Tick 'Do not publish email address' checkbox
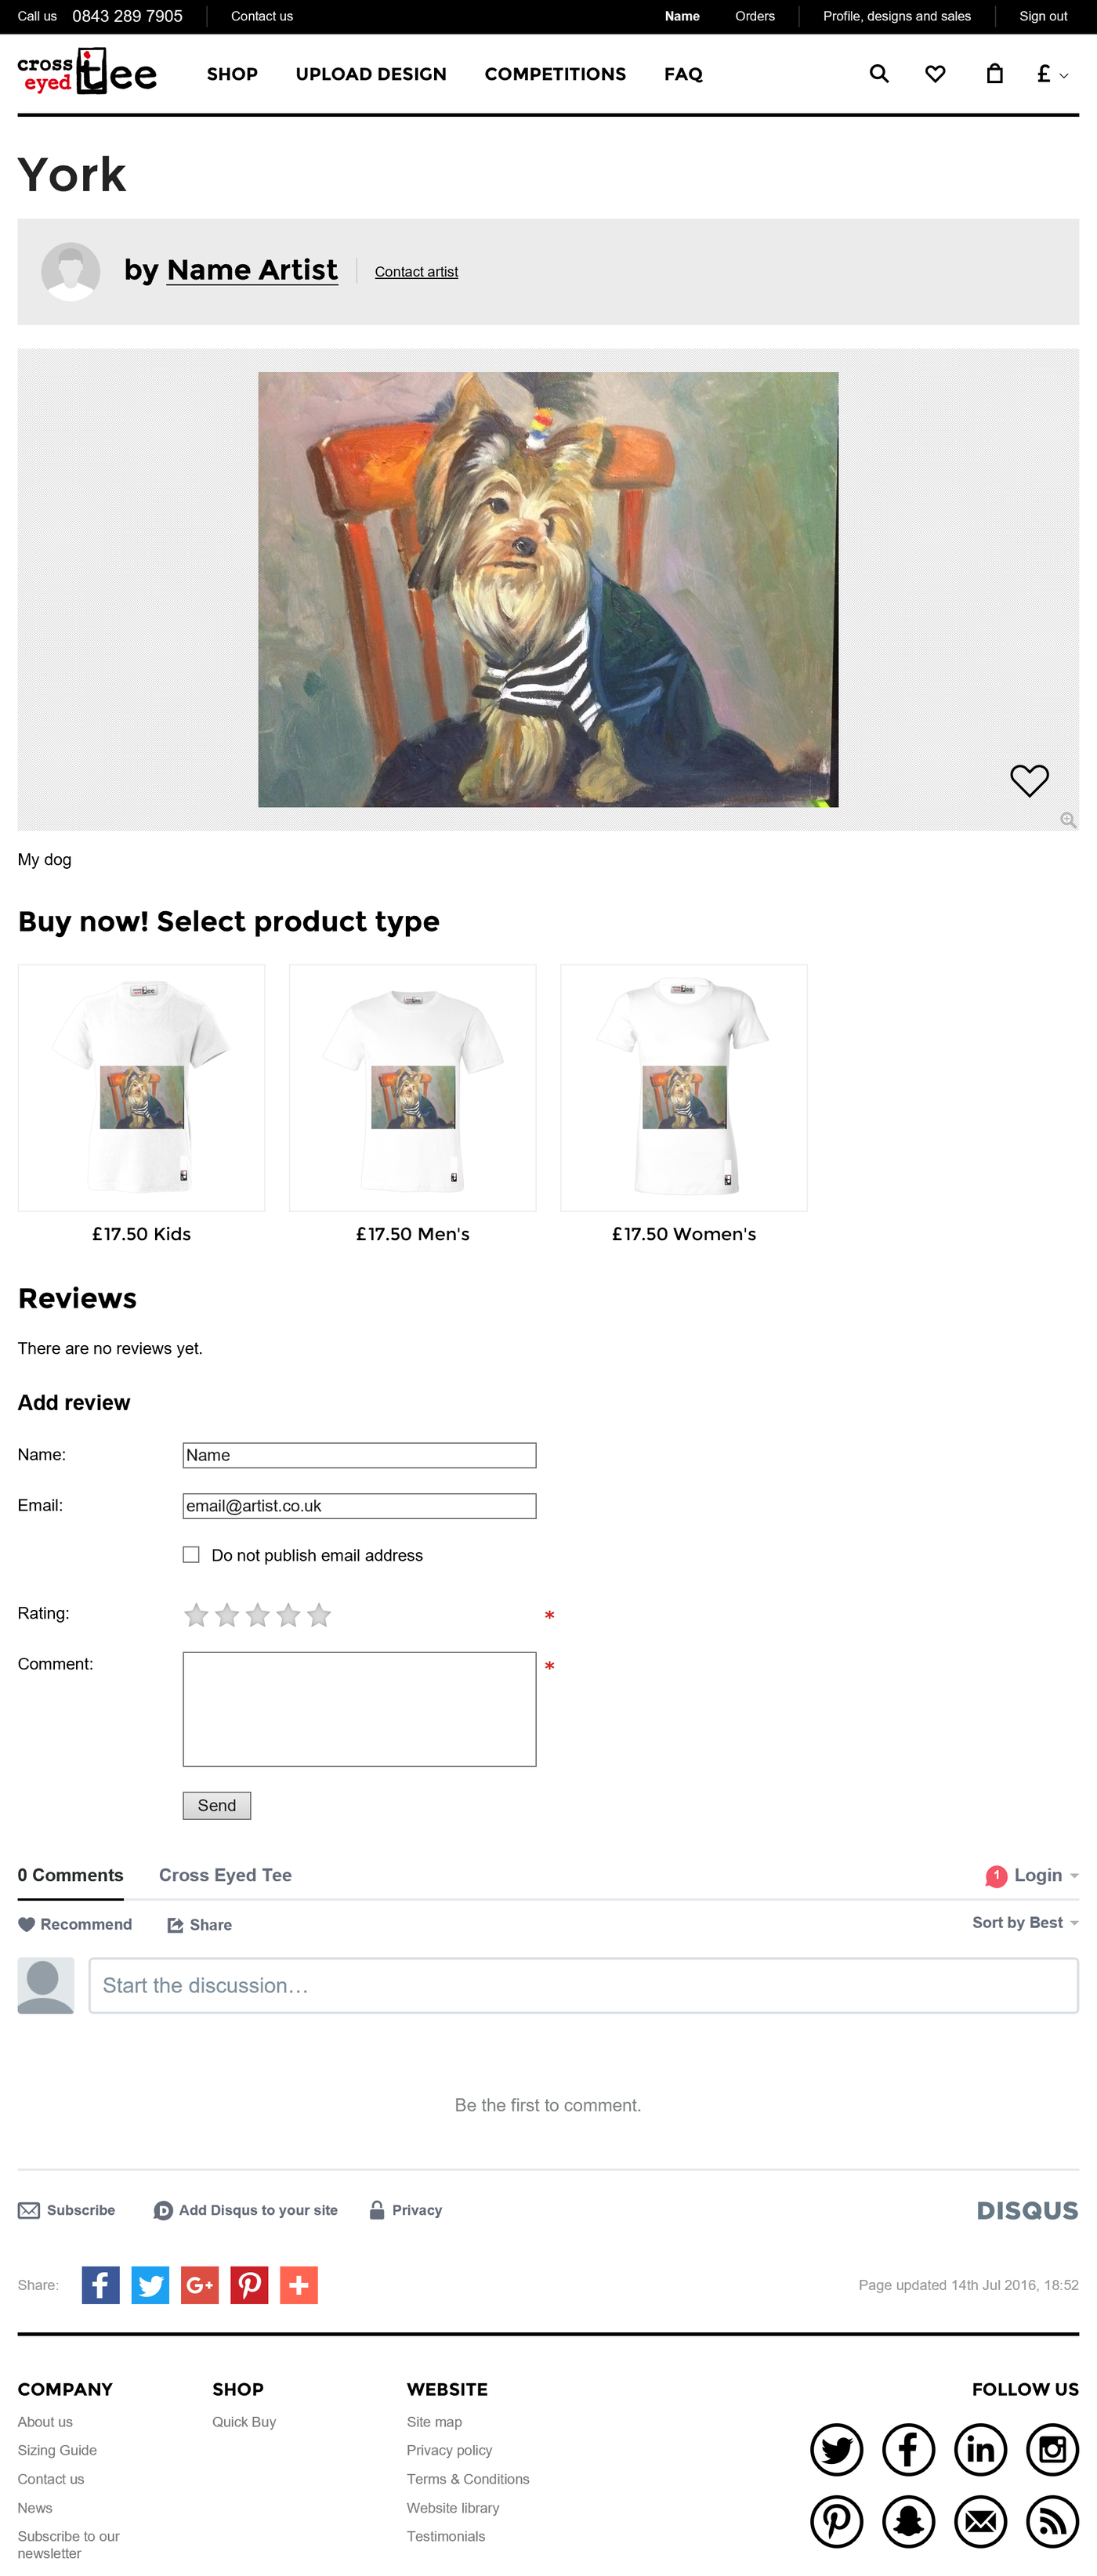This screenshot has height=2576, width=1097. pos(191,1555)
